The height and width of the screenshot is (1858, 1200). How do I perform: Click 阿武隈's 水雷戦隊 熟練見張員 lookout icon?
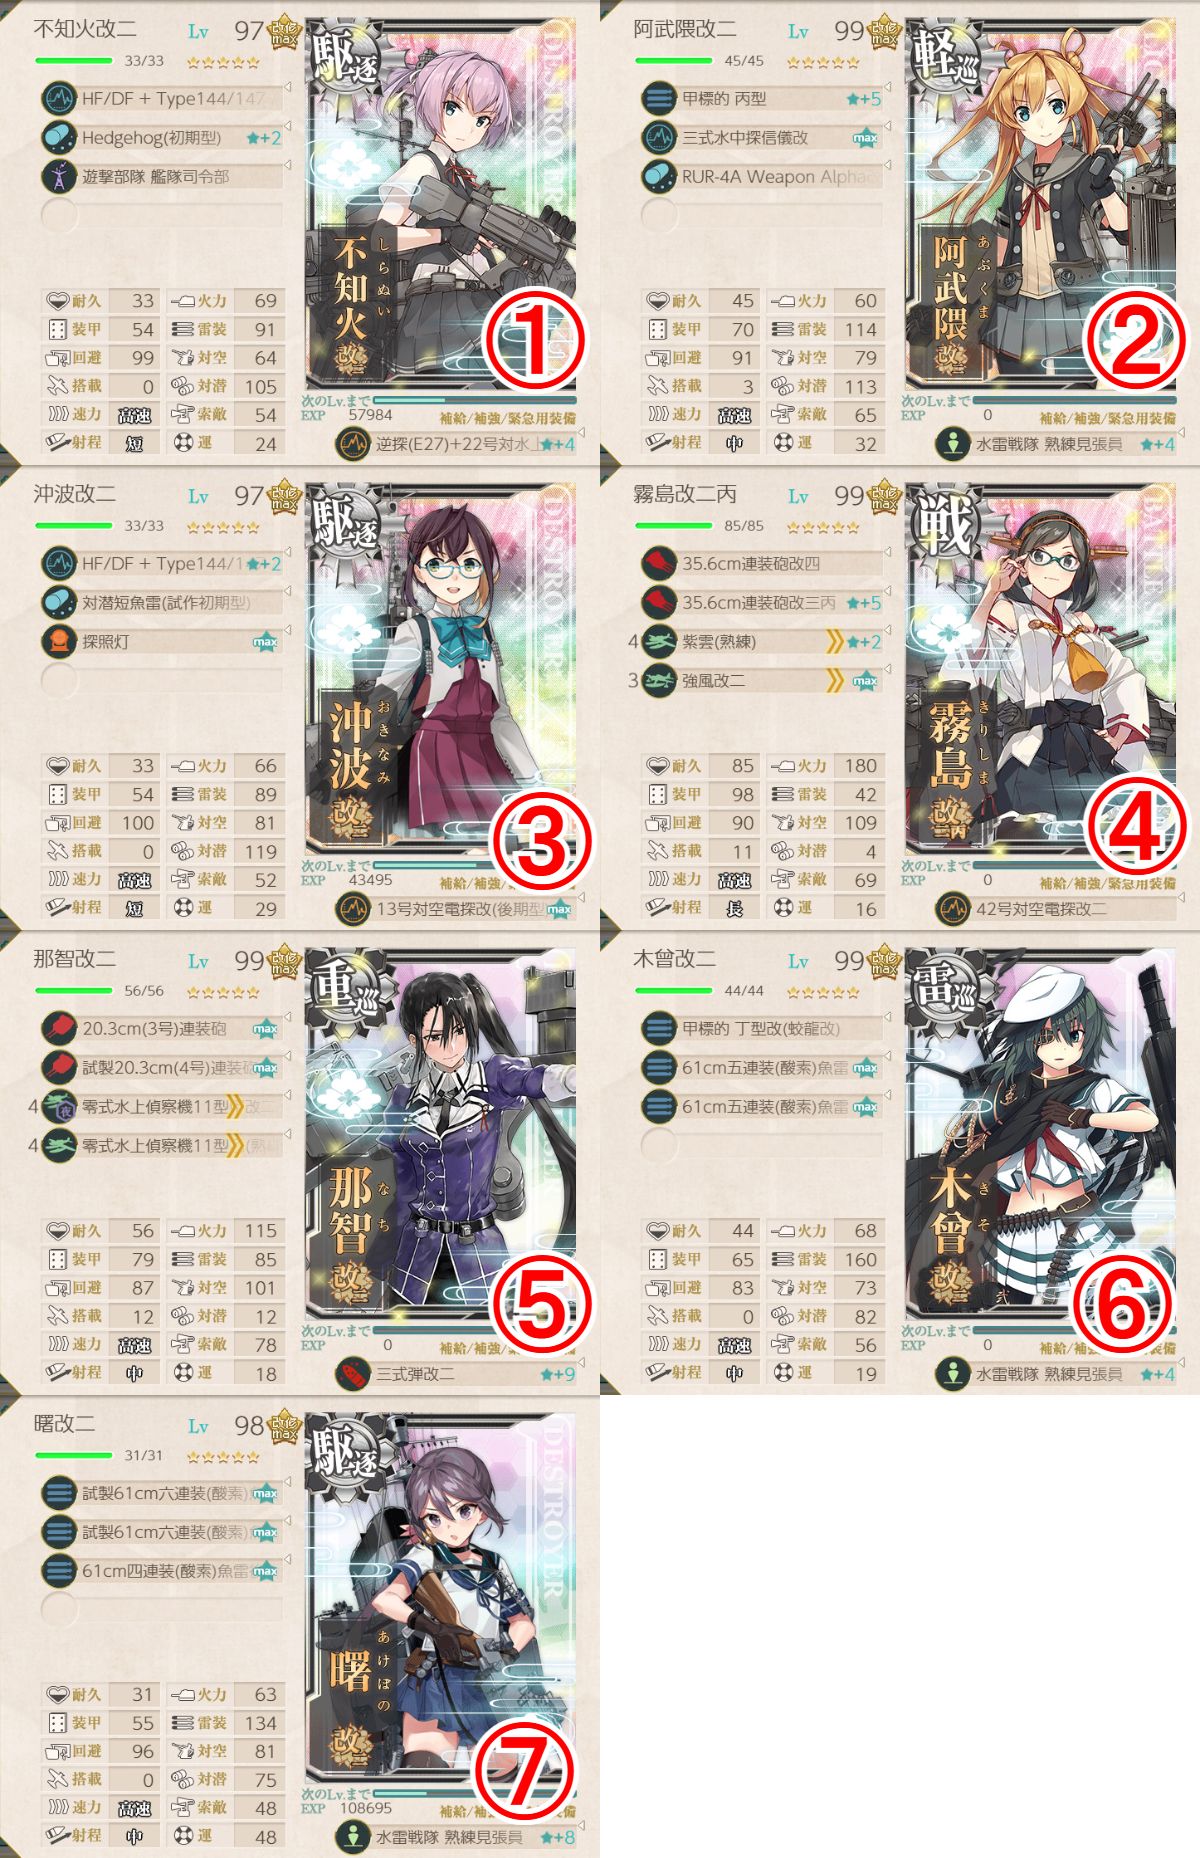[953, 444]
